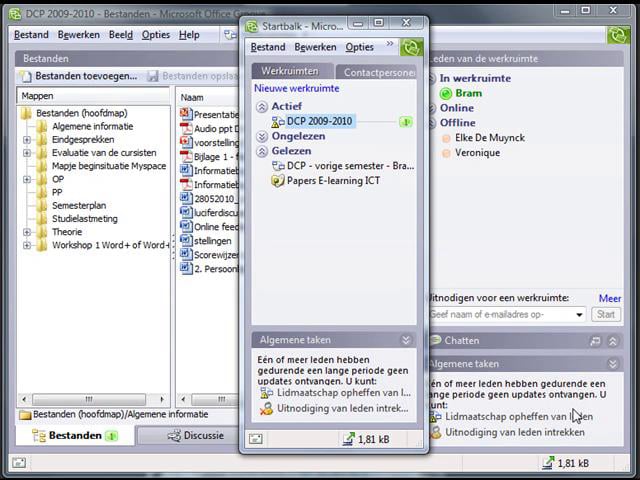Open Bestand menu in DCP window
Viewport: 640px width, 480px height.
point(31,35)
